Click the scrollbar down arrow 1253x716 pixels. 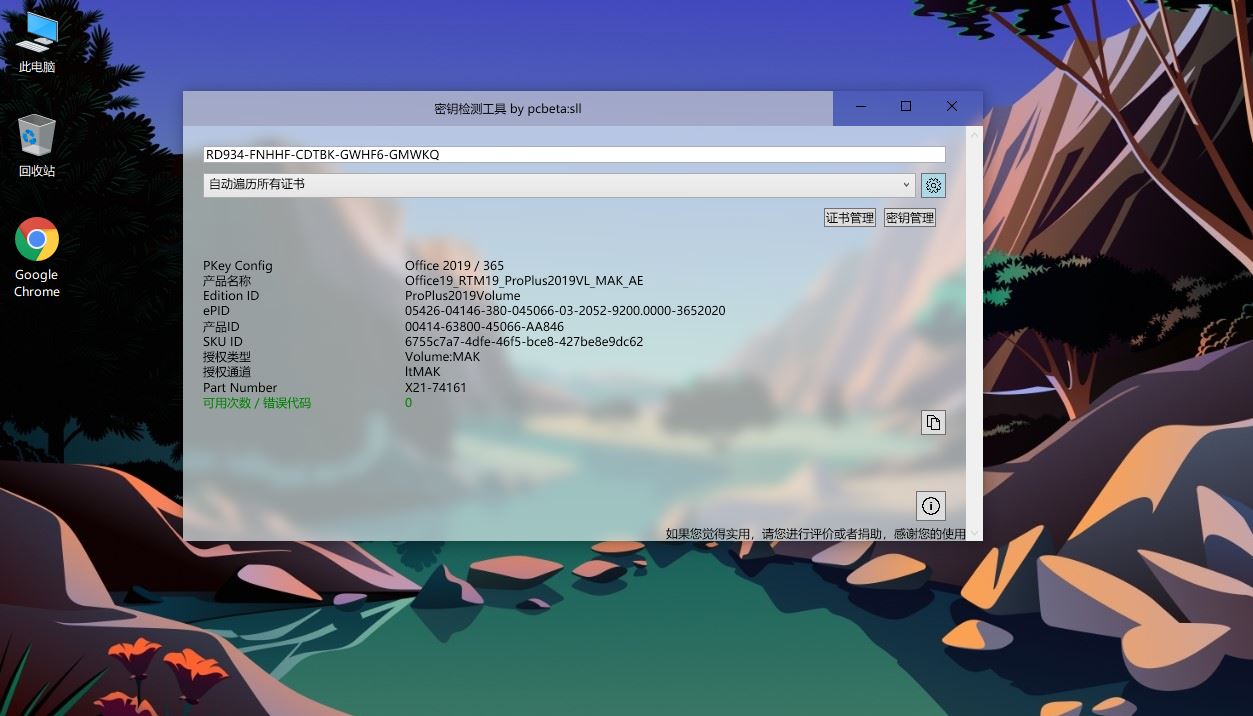click(974, 533)
